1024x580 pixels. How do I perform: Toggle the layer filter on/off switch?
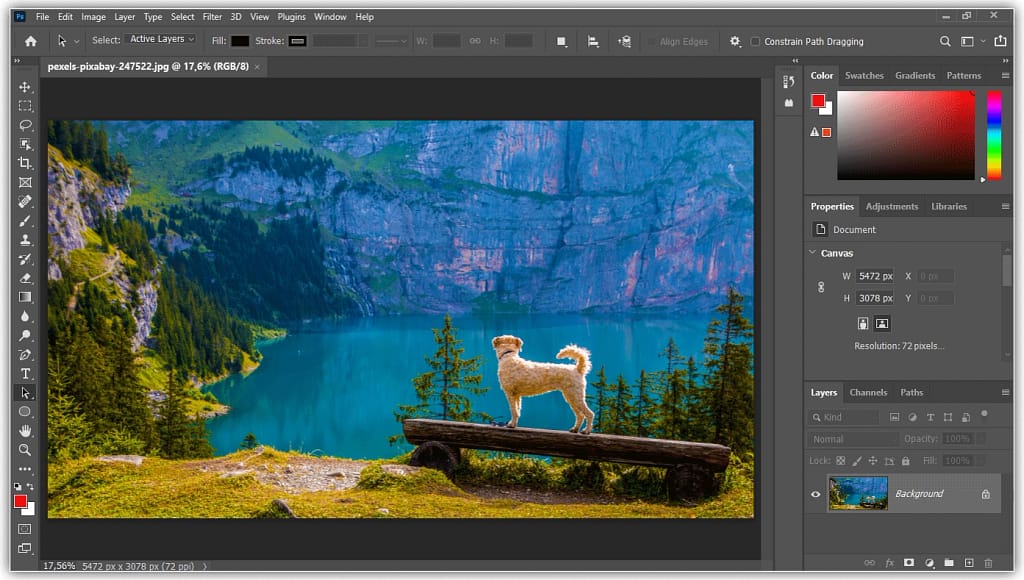coord(984,414)
